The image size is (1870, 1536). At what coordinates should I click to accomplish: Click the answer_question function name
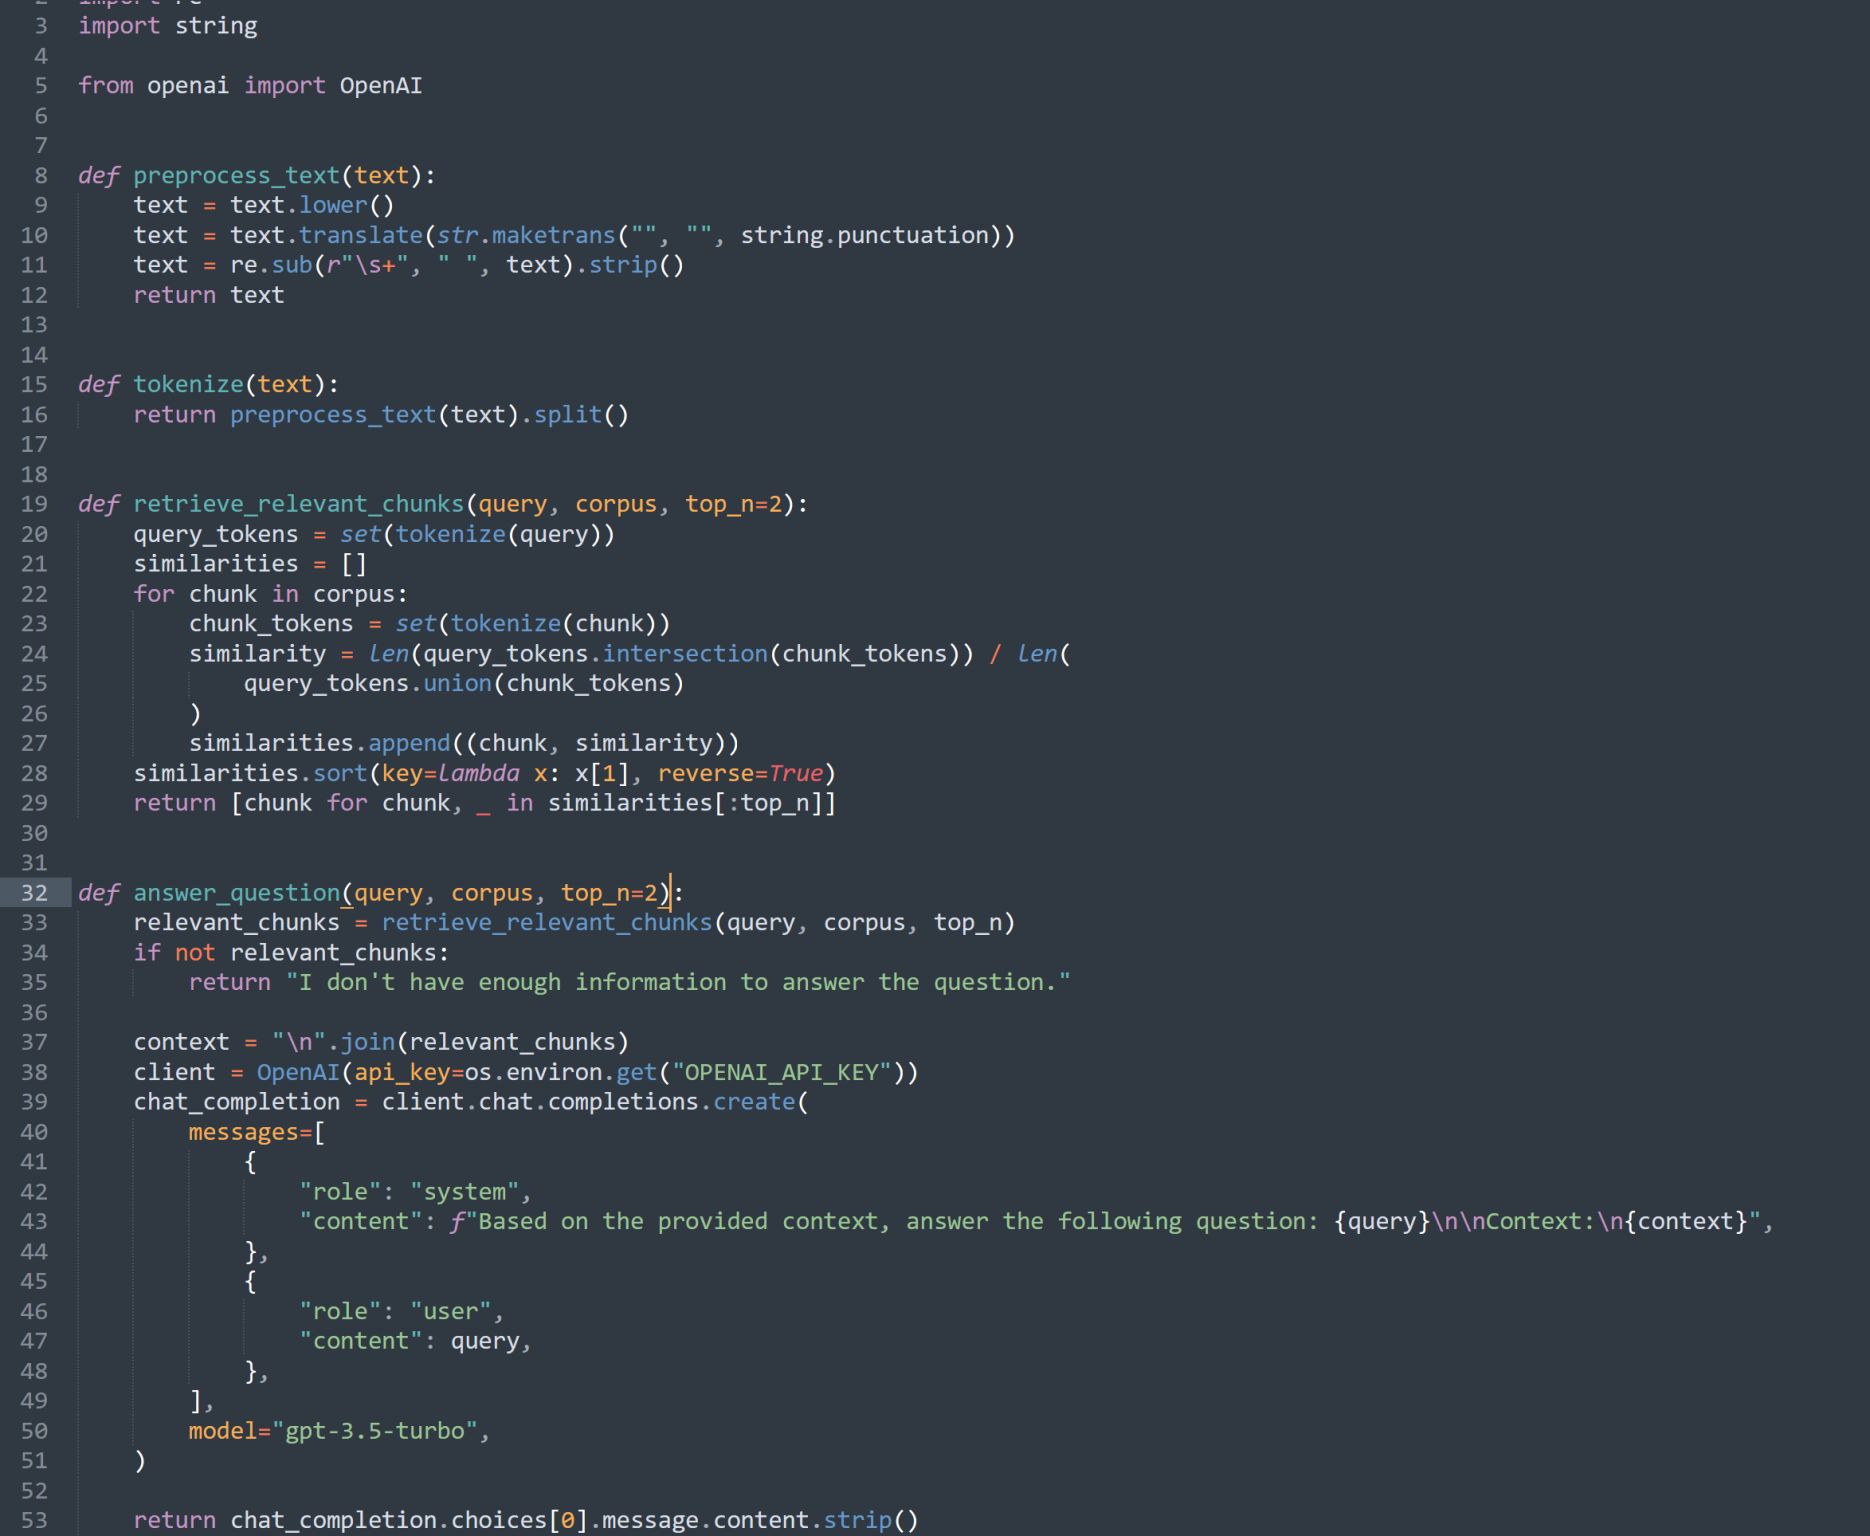236,893
